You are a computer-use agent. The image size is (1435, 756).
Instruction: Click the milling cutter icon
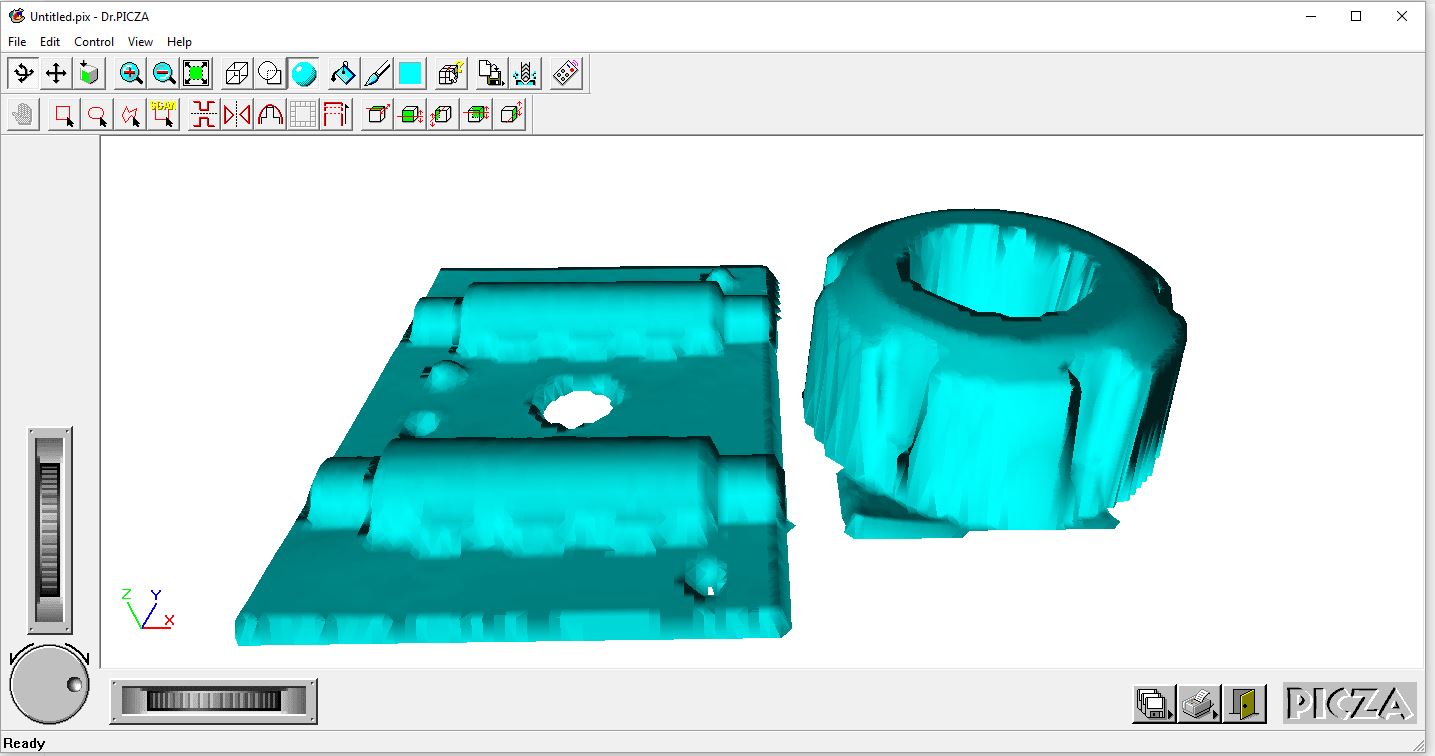point(525,73)
